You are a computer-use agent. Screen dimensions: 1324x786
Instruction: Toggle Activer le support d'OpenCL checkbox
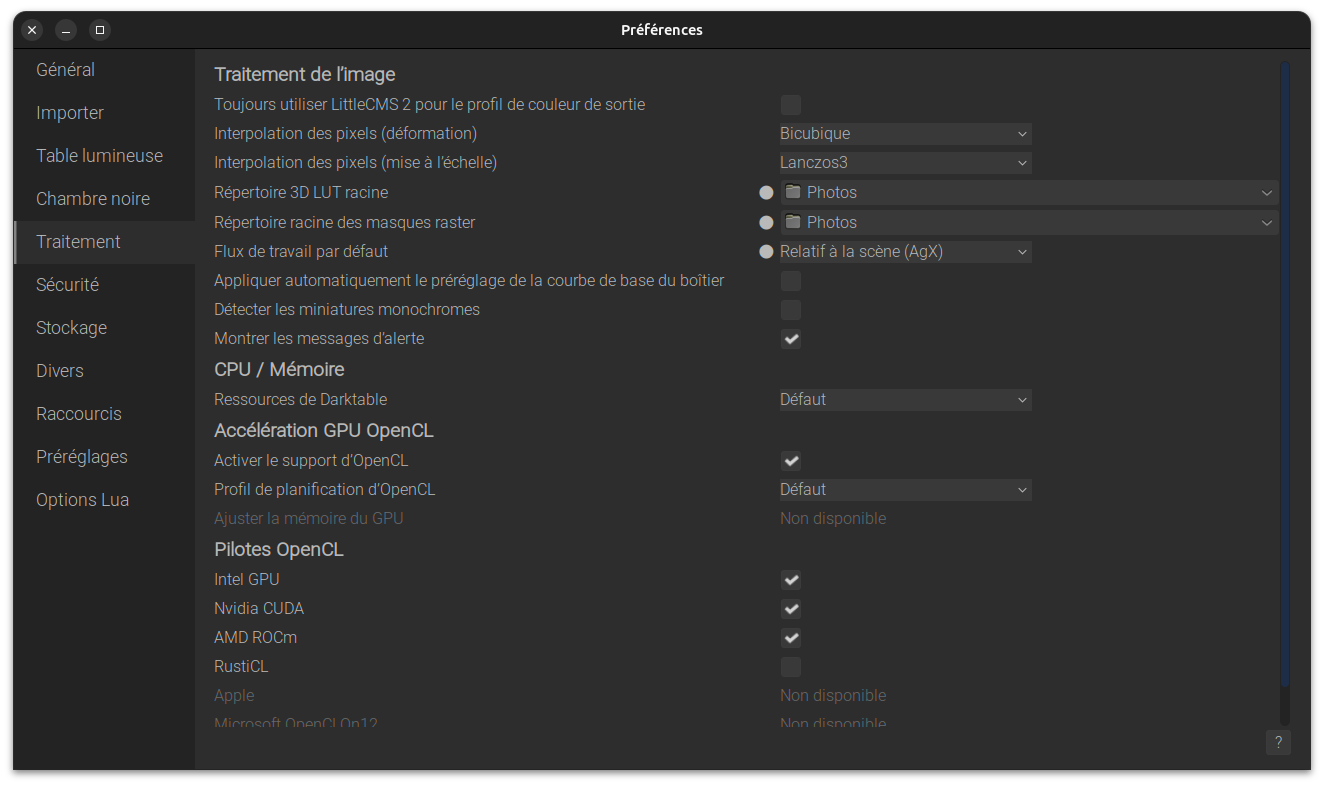click(x=791, y=461)
